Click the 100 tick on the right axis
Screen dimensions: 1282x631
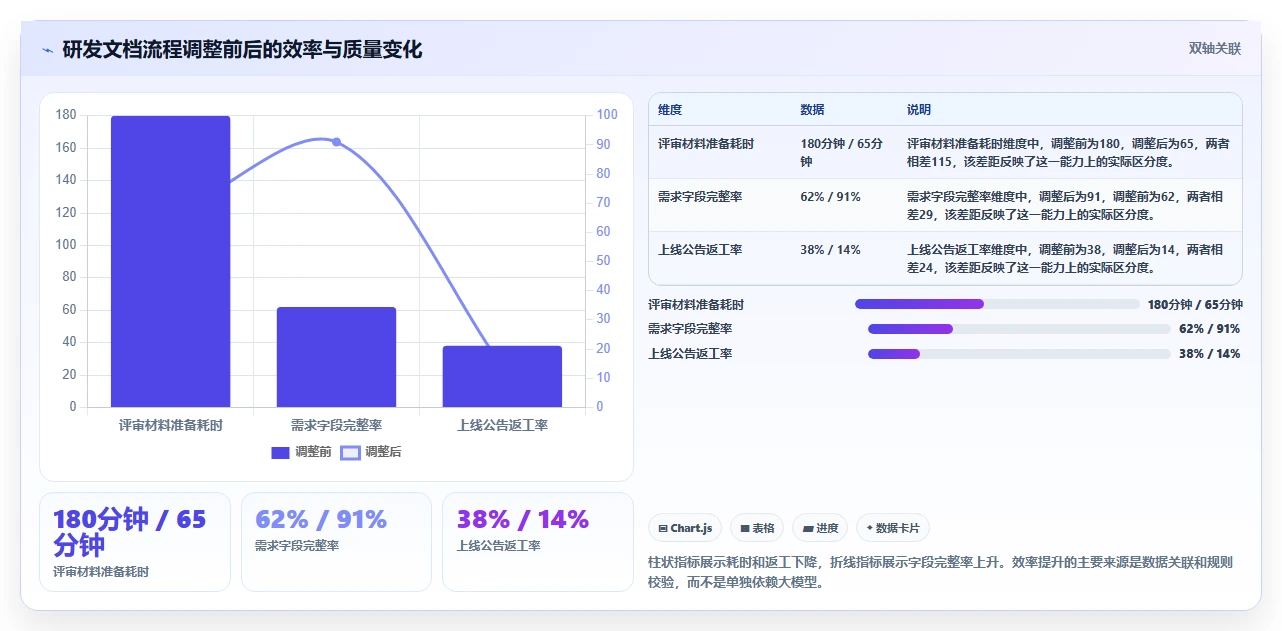point(607,115)
